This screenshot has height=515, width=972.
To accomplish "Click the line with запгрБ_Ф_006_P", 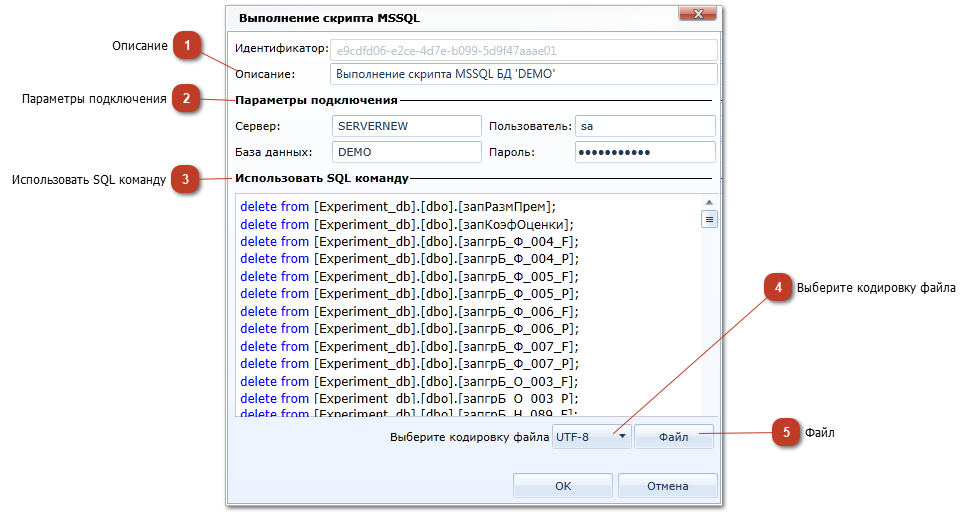I will pos(409,328).
